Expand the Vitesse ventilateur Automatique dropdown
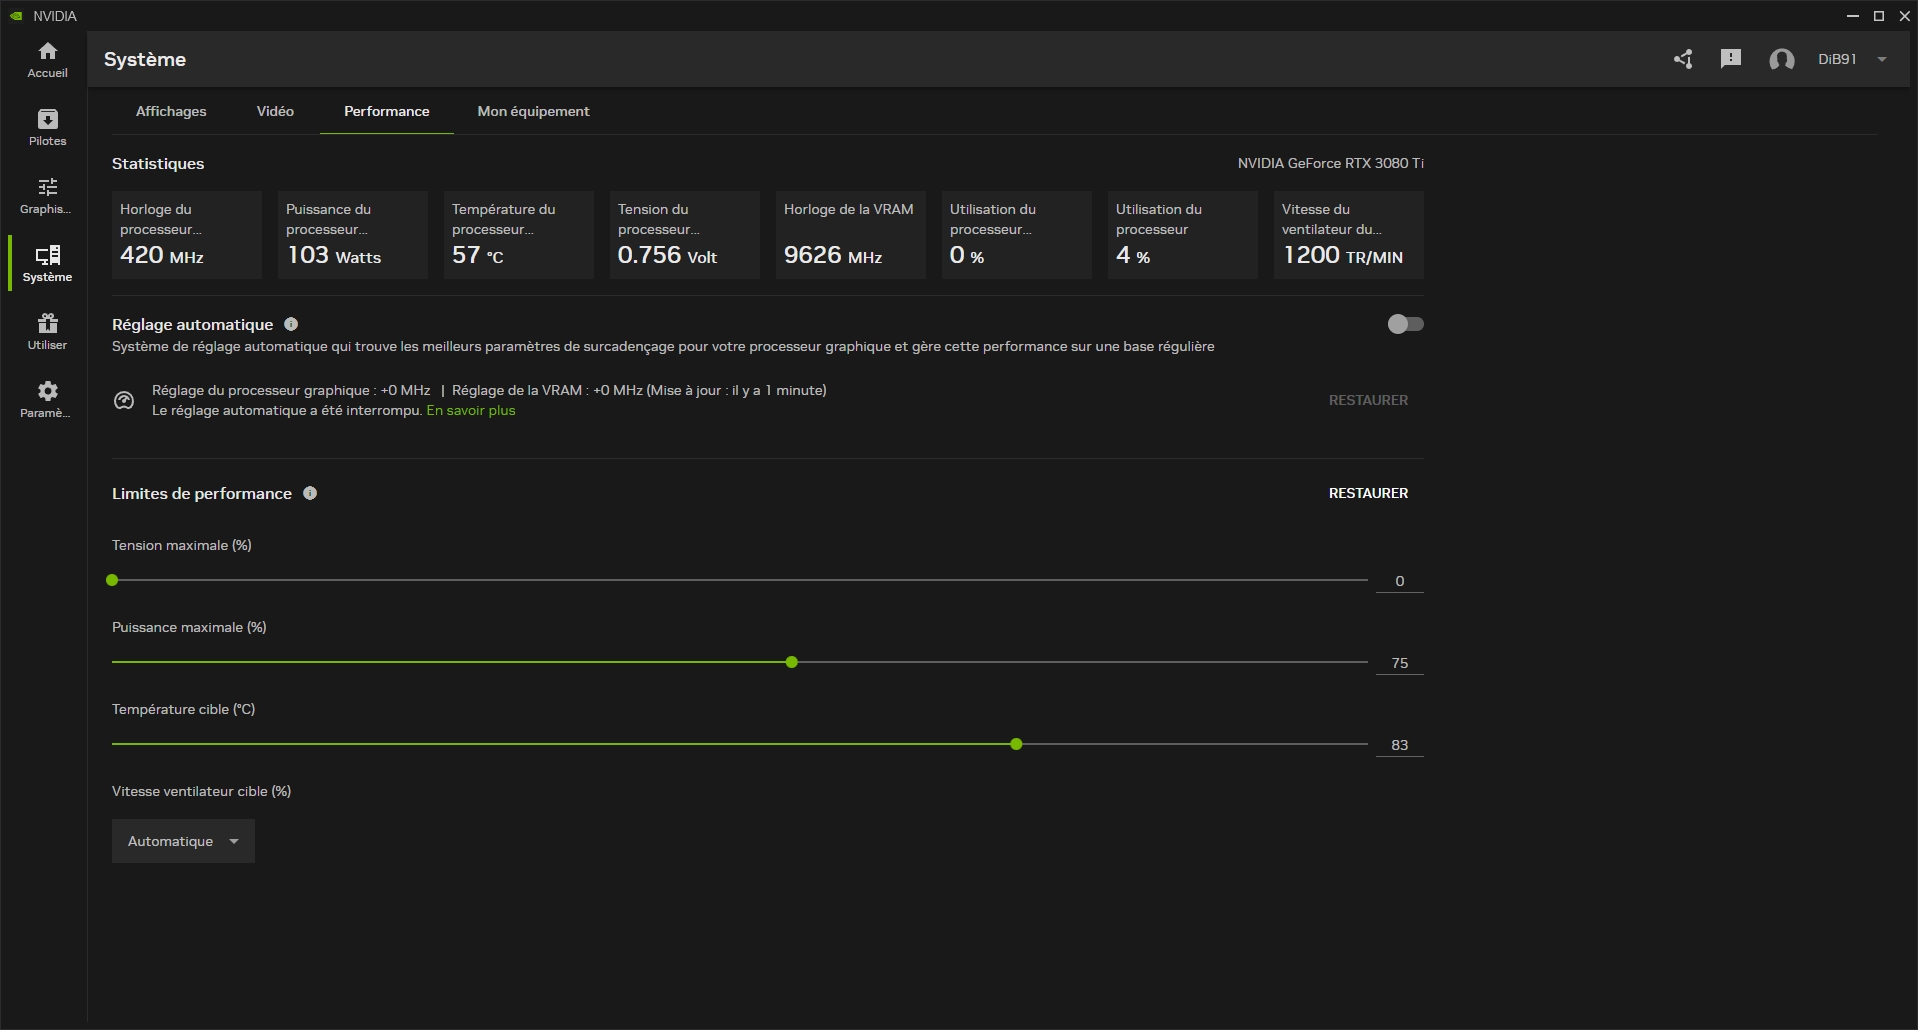Screen dimensions: 1918x1030 (x=183, y=841)
